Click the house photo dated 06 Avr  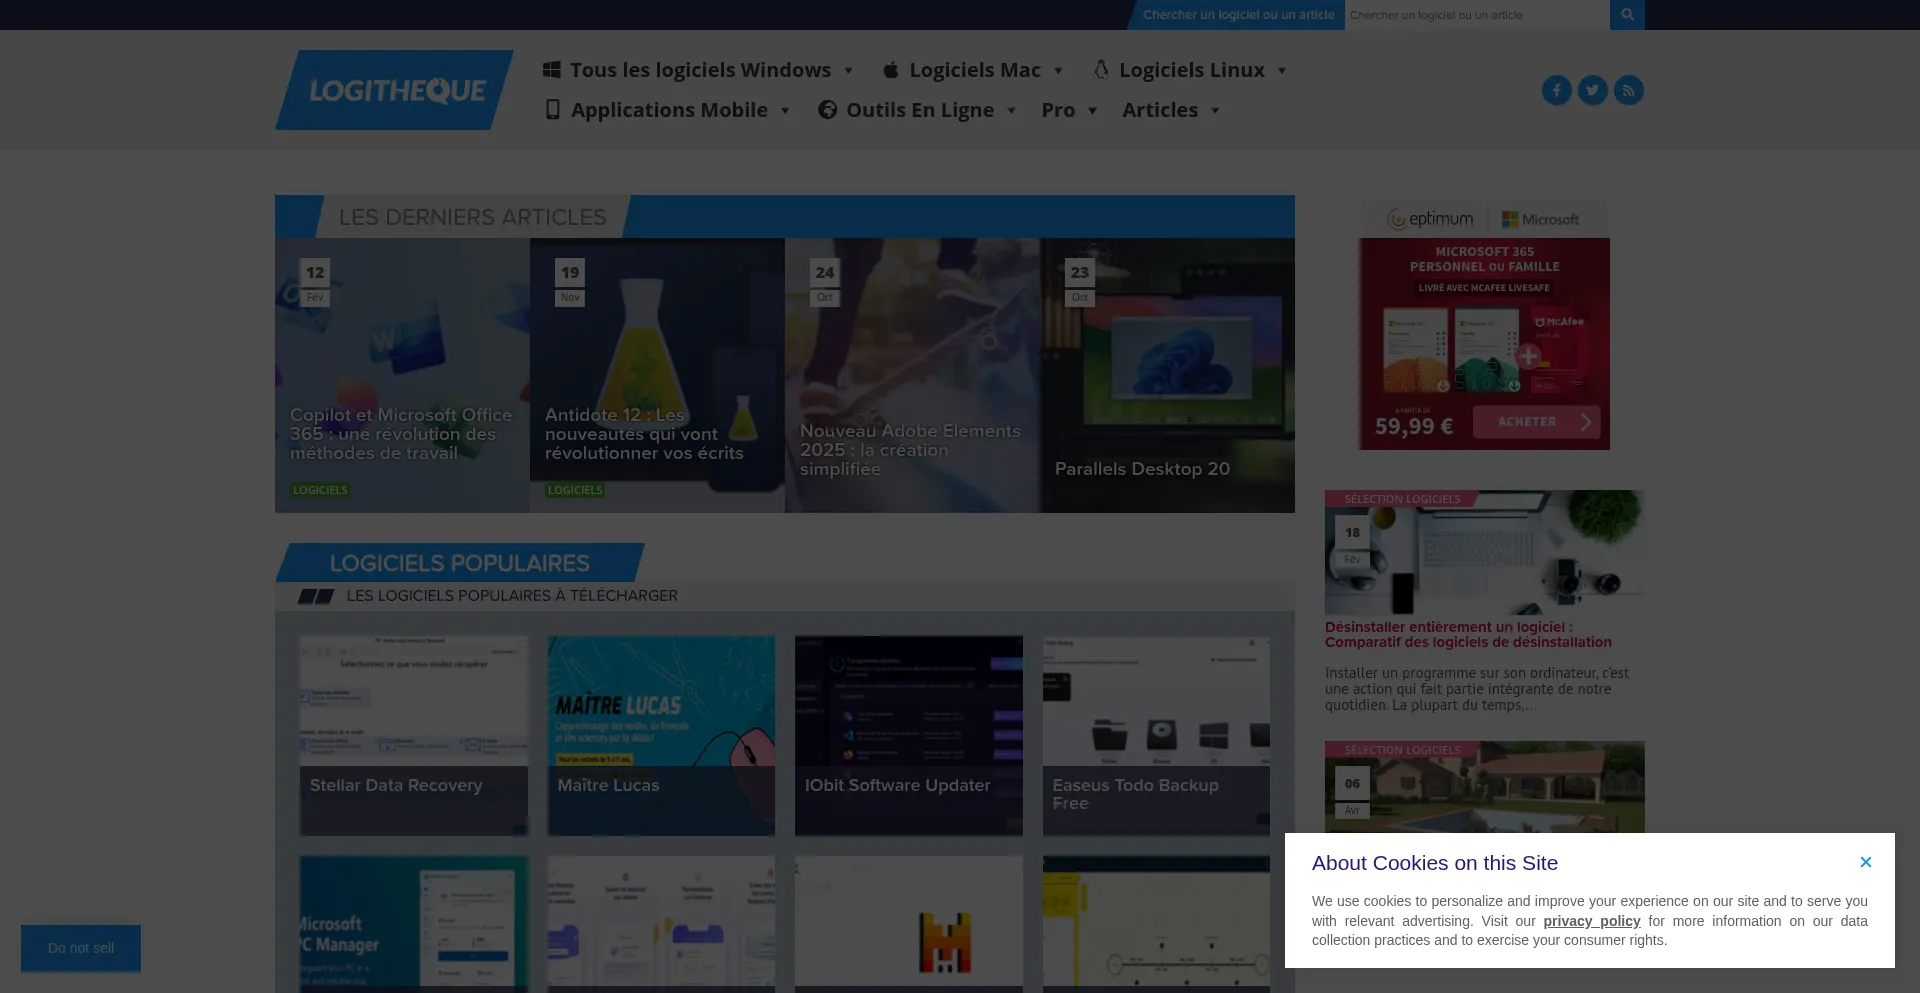pos(1484,787)
